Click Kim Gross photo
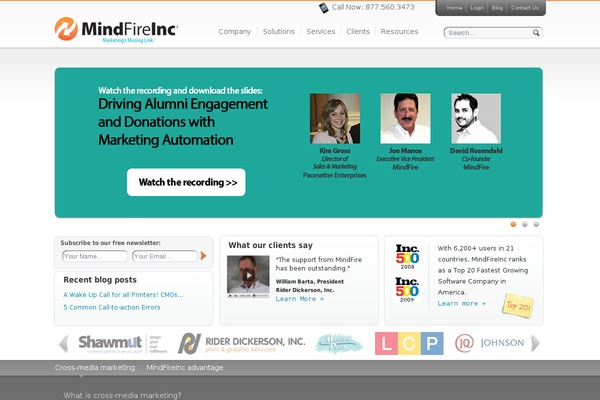This screenshot has height=400, width=600. pos(335,119)
